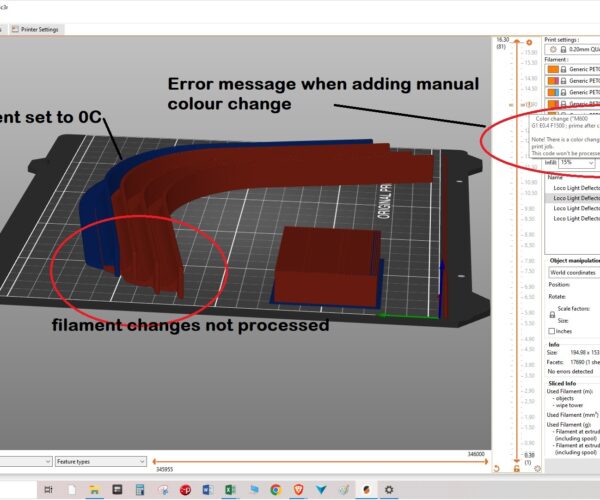Select the highlighted Loco Light Deflector object row
Image resolution: width=600 pixels, height=500 pixels.
[x=572, y=198]
